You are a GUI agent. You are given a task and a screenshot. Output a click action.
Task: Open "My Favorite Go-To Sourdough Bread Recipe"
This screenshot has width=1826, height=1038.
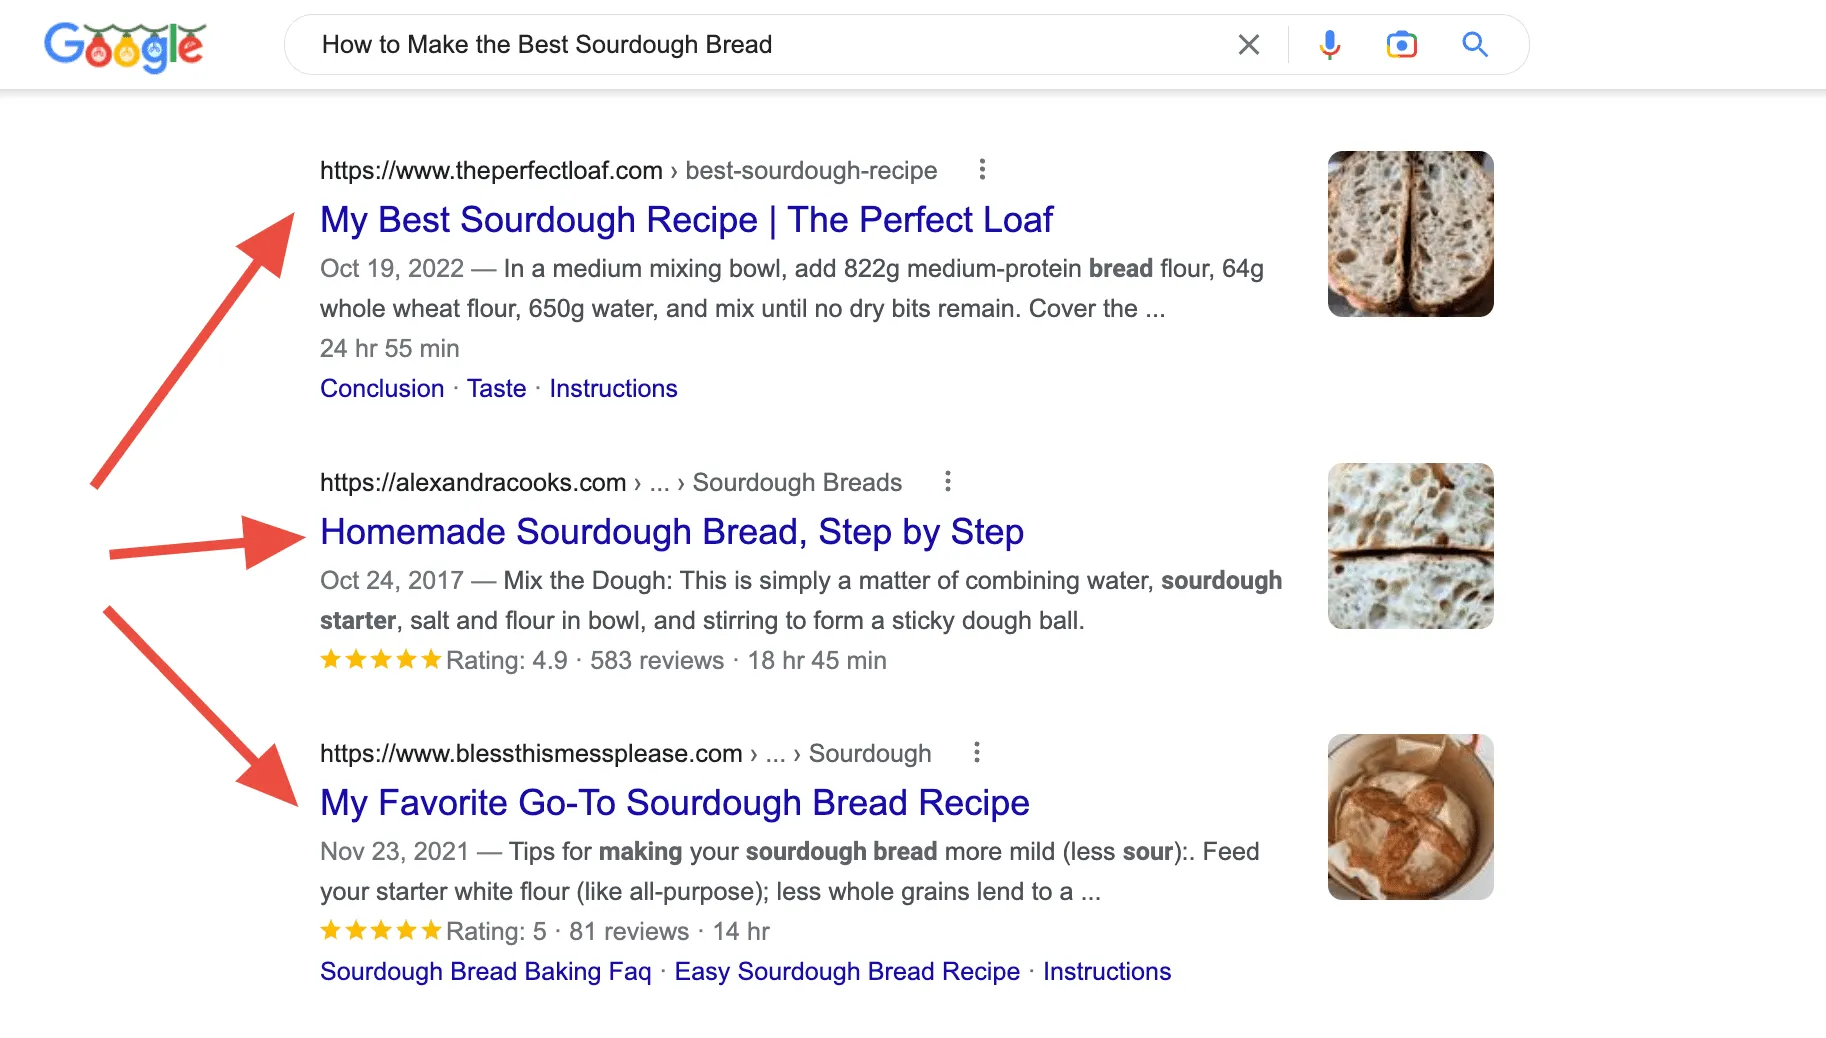[674, 802]
